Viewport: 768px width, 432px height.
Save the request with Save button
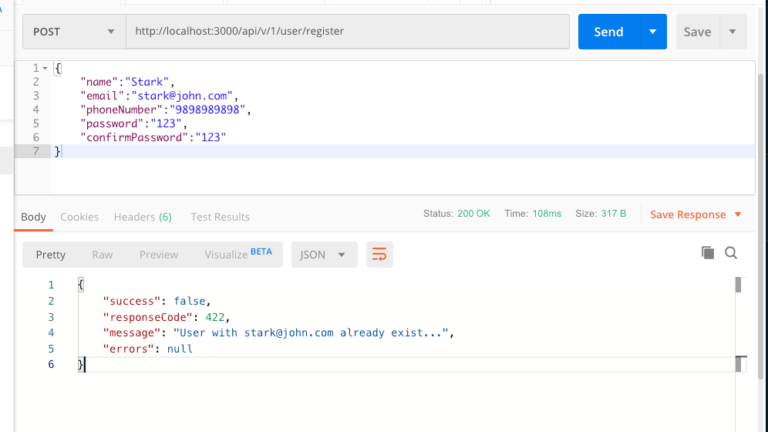(x=697, y=32)
